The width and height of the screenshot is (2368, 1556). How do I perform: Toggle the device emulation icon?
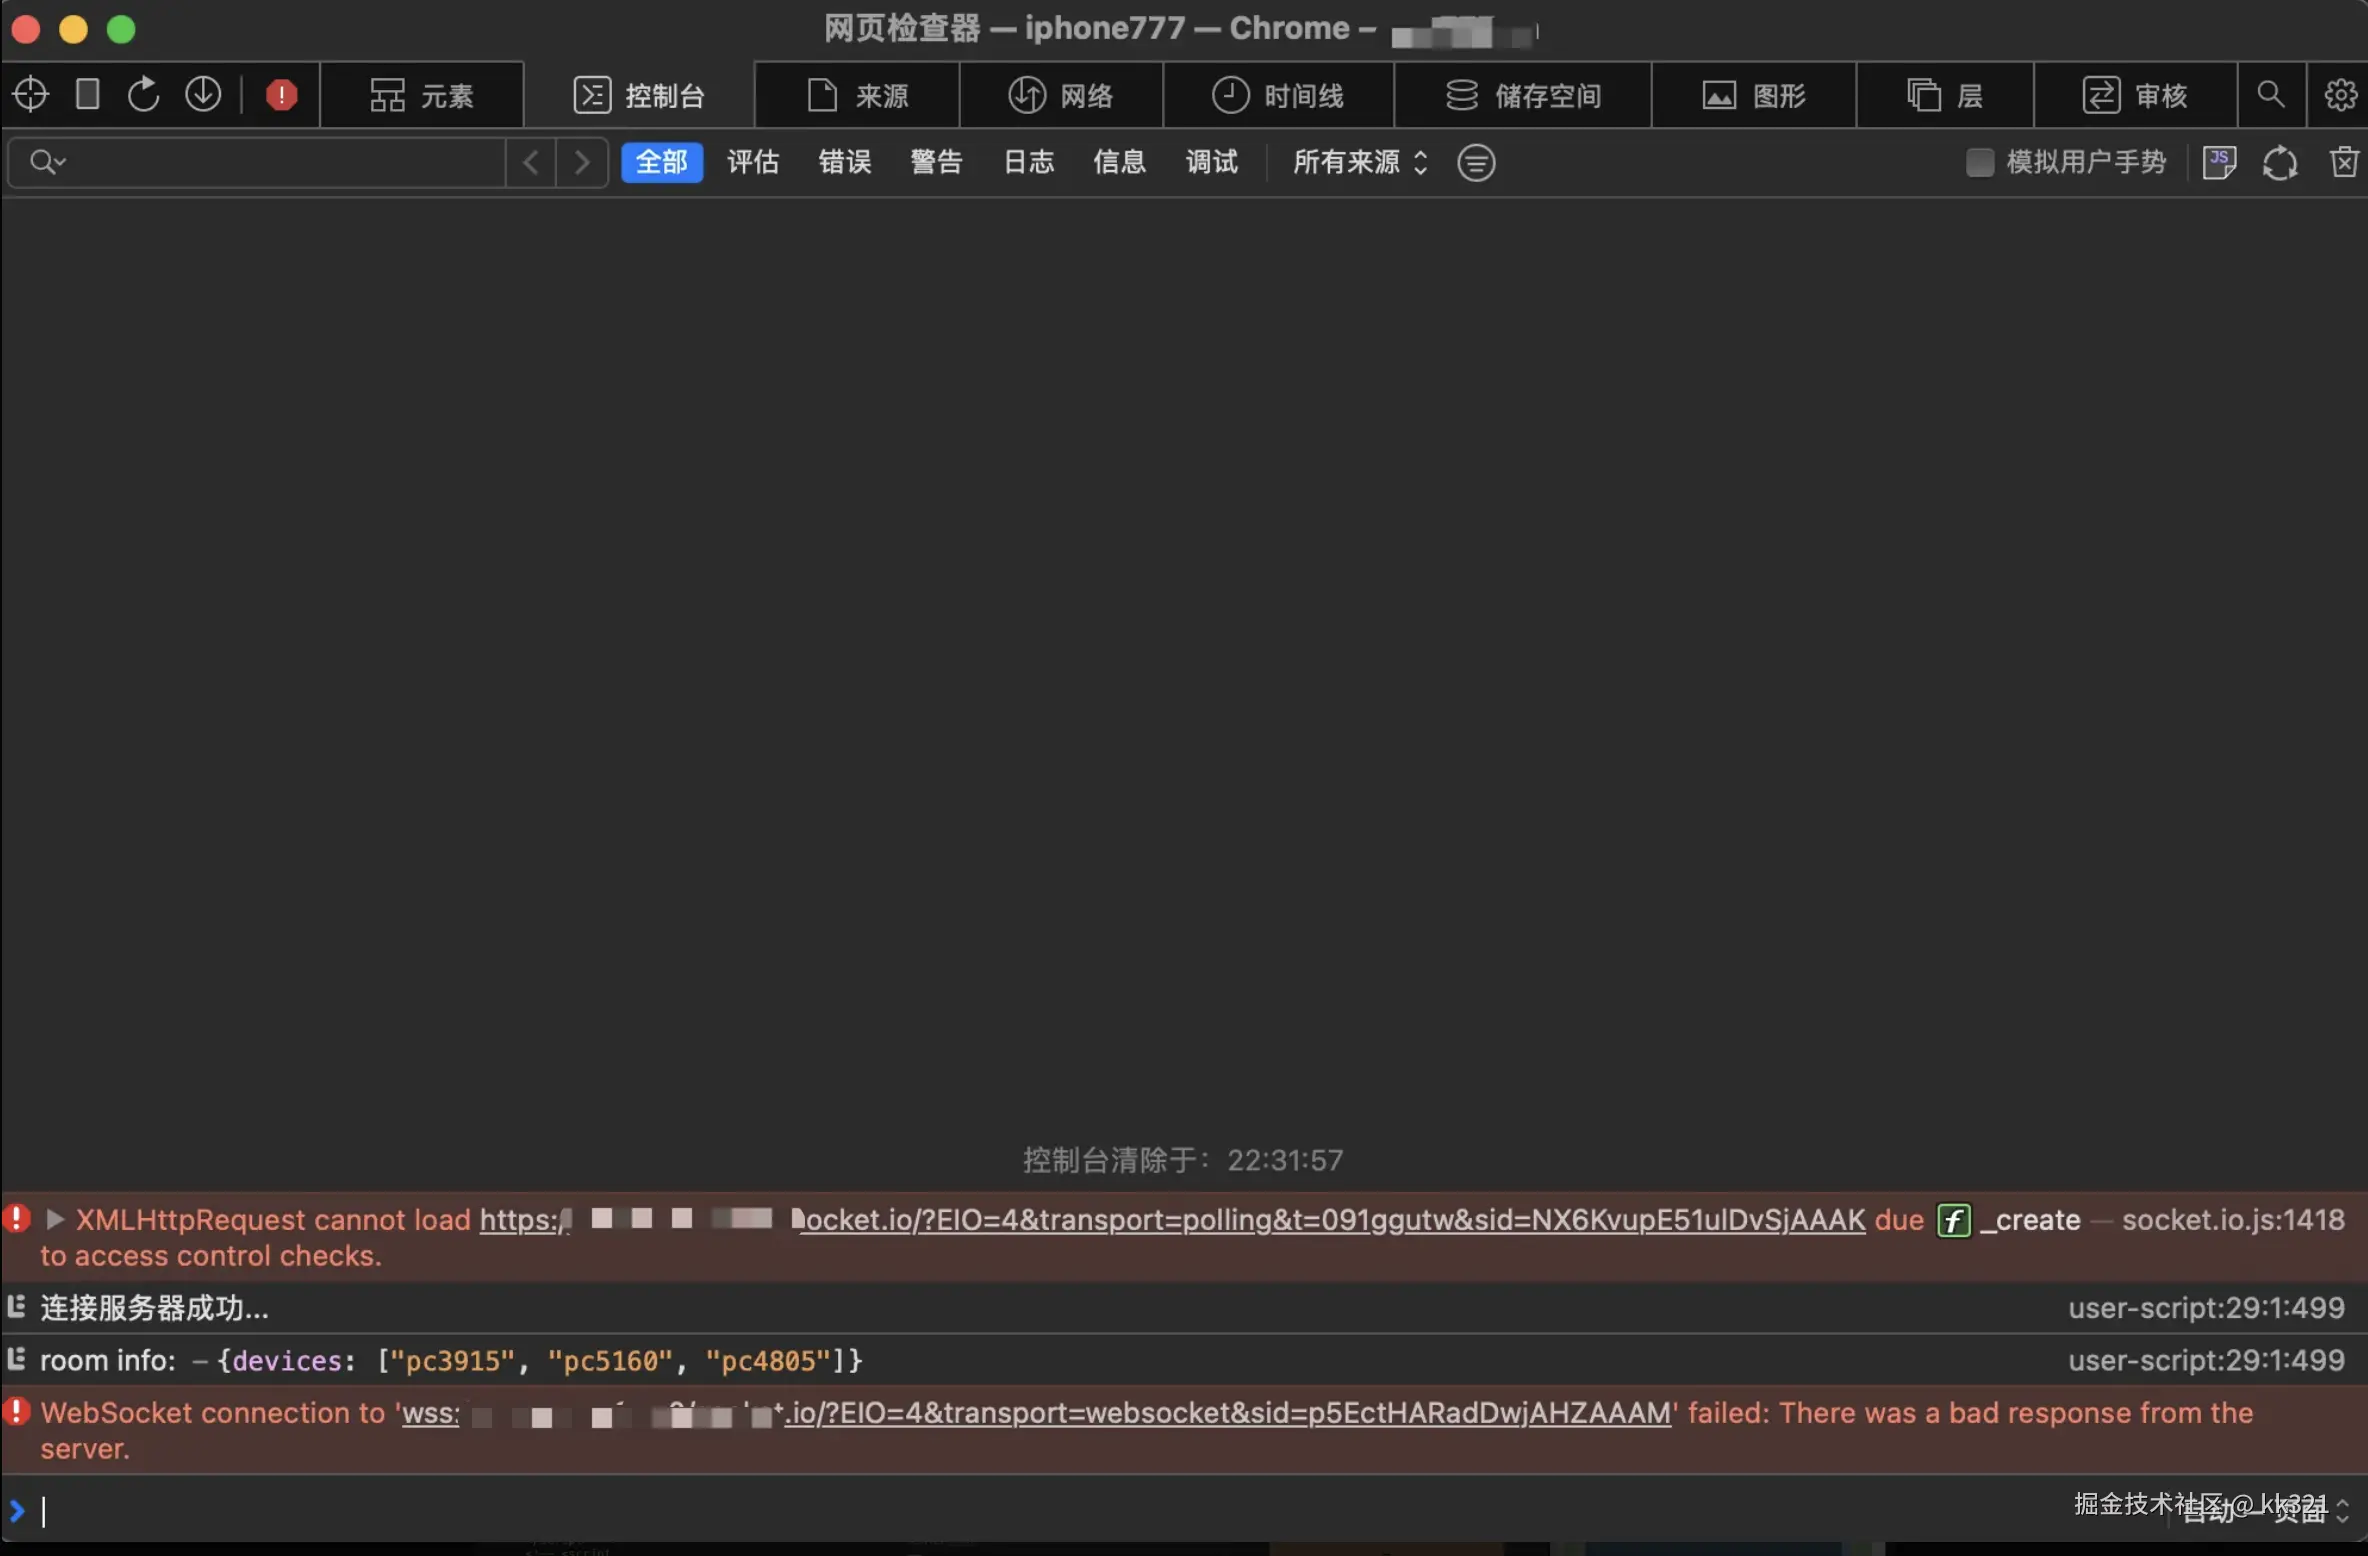tap(88, 95)
